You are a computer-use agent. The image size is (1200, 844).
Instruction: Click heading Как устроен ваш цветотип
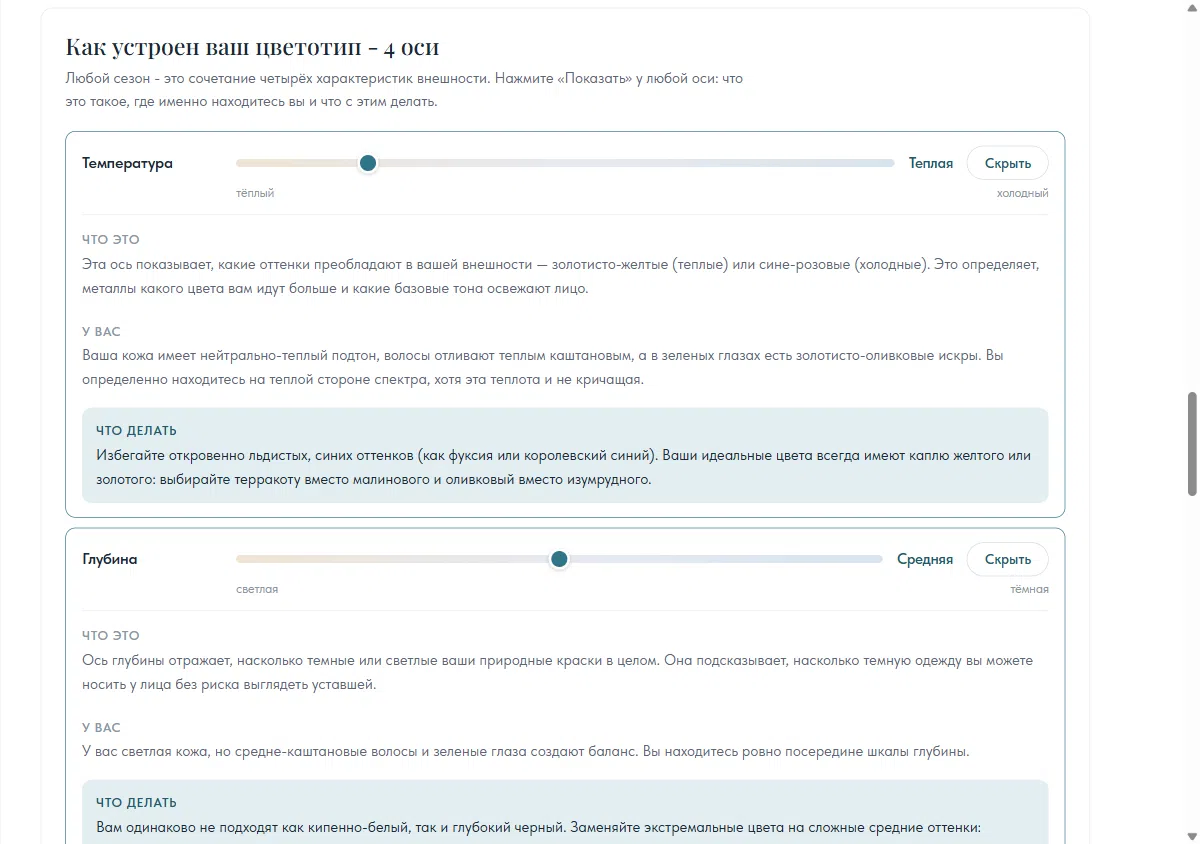pyautogui.click(x=252, y=47)
